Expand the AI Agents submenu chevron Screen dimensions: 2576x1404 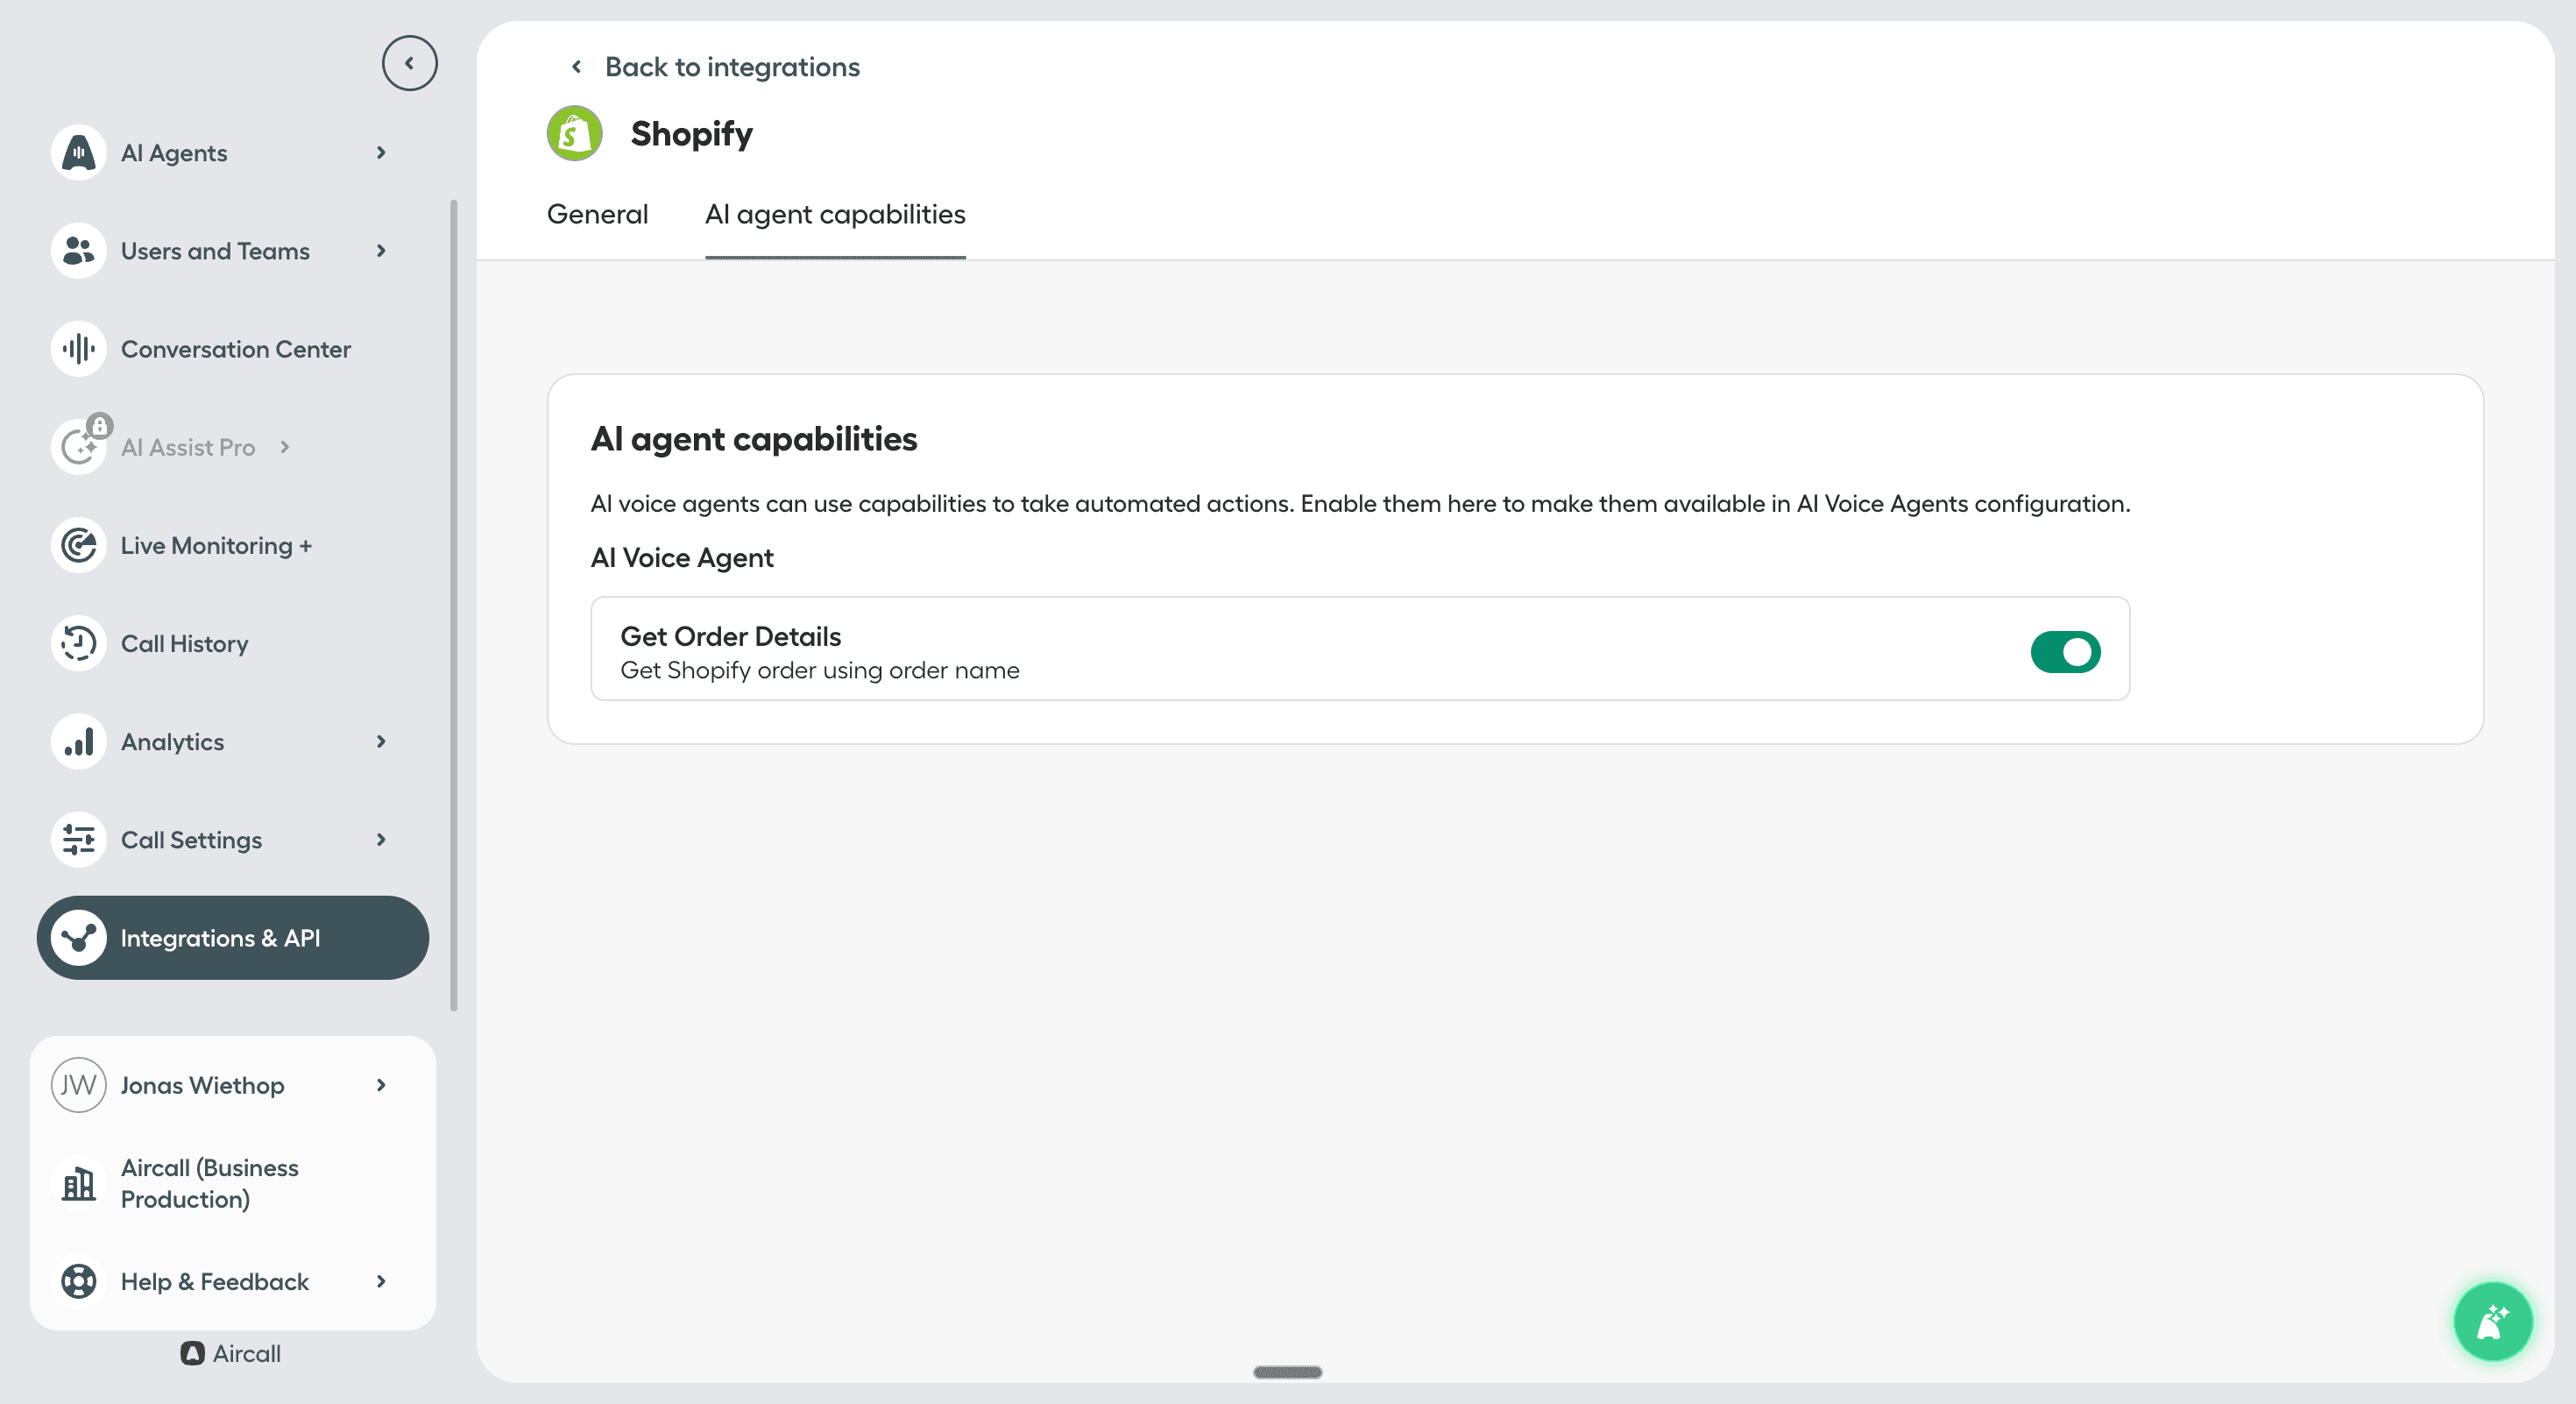click(x=381, y=153)
